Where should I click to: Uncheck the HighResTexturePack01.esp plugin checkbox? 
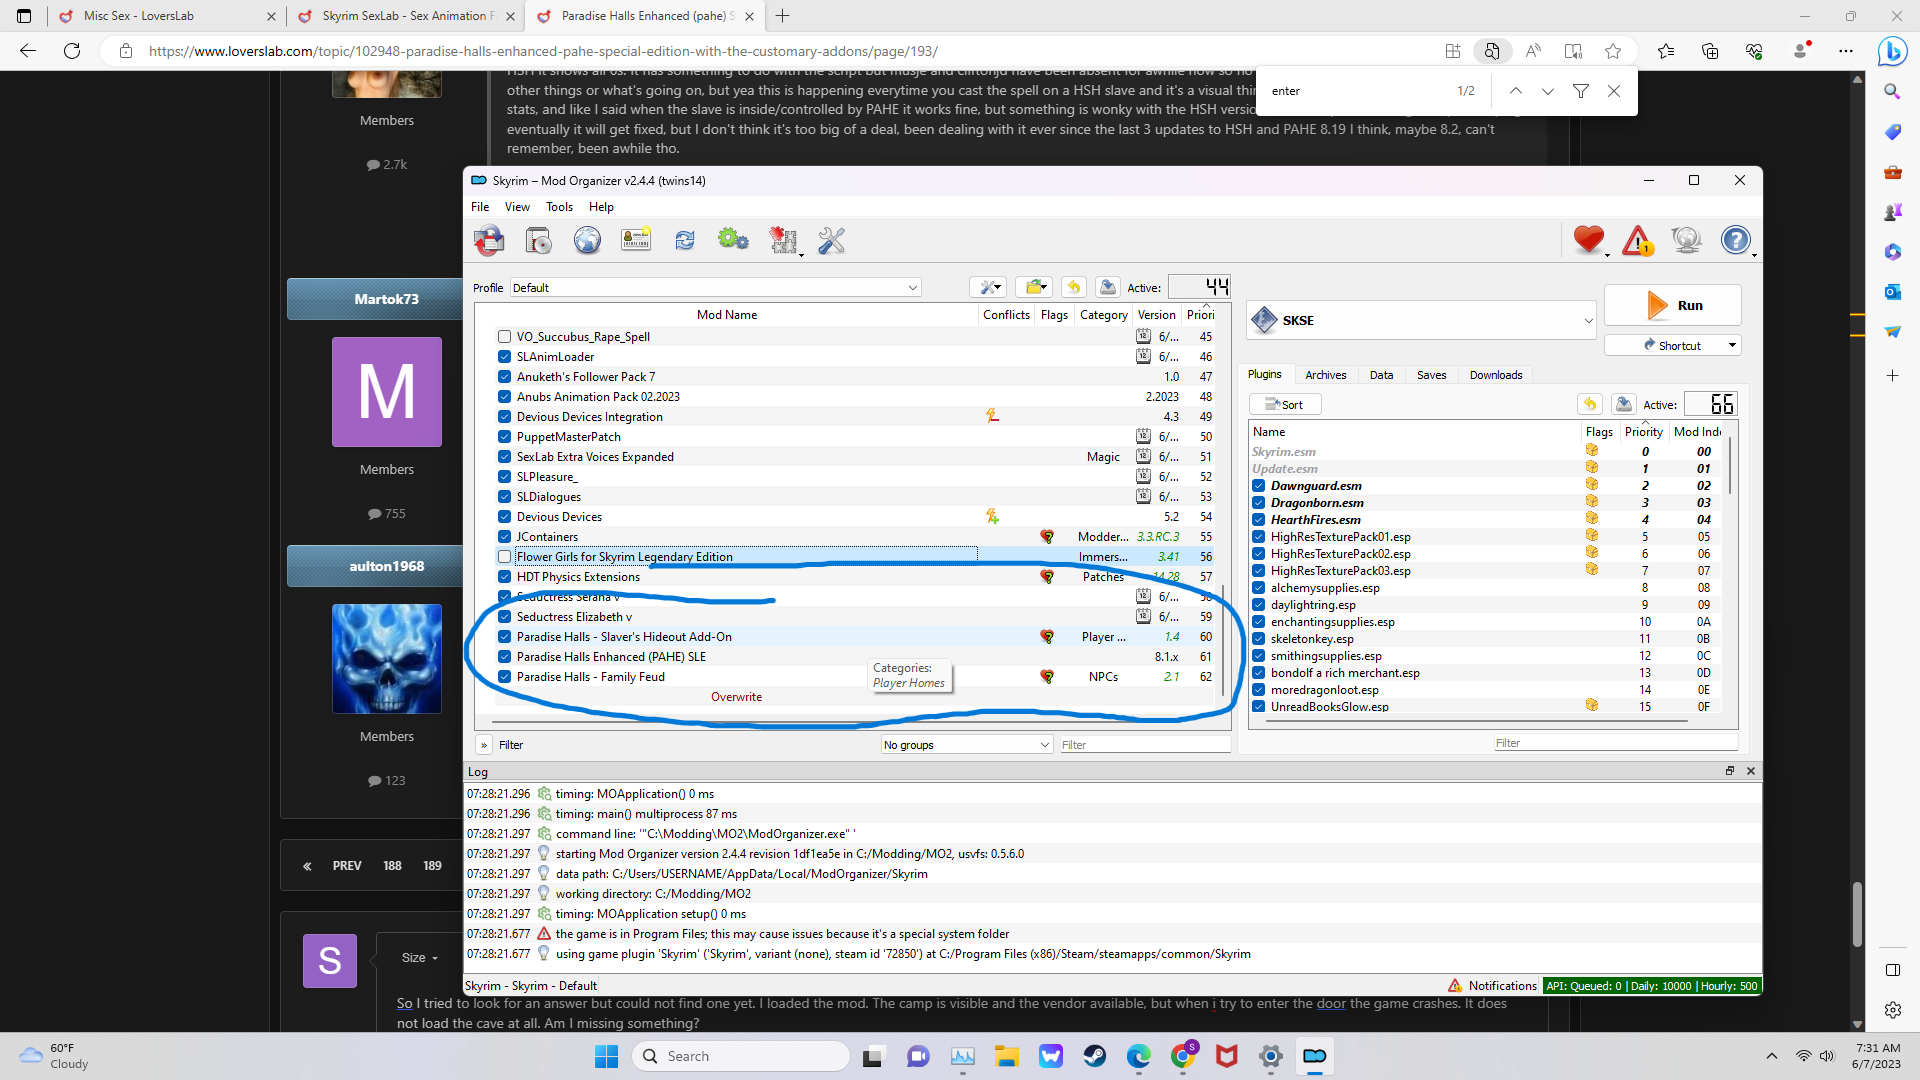pos(1259,537)
